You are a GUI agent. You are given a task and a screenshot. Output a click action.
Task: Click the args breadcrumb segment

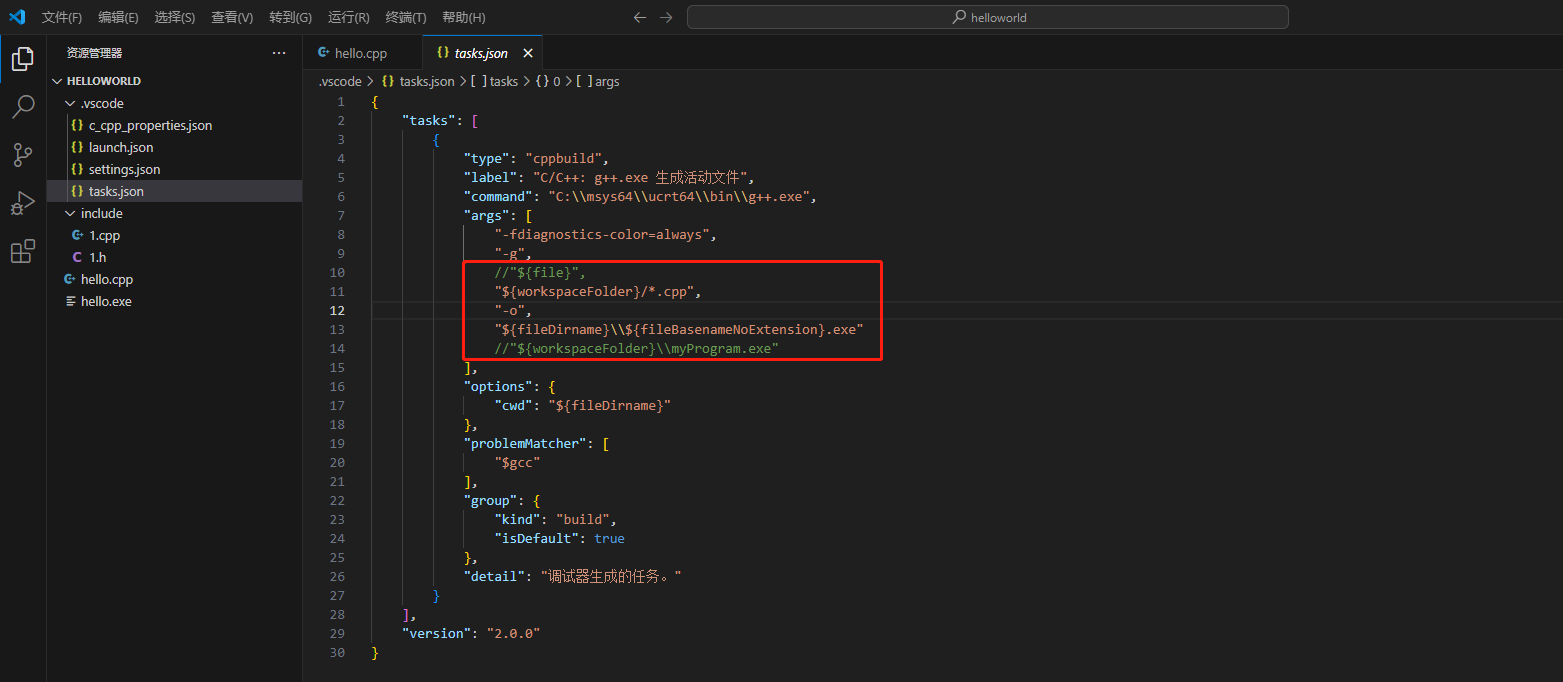(x=598, y=81)
